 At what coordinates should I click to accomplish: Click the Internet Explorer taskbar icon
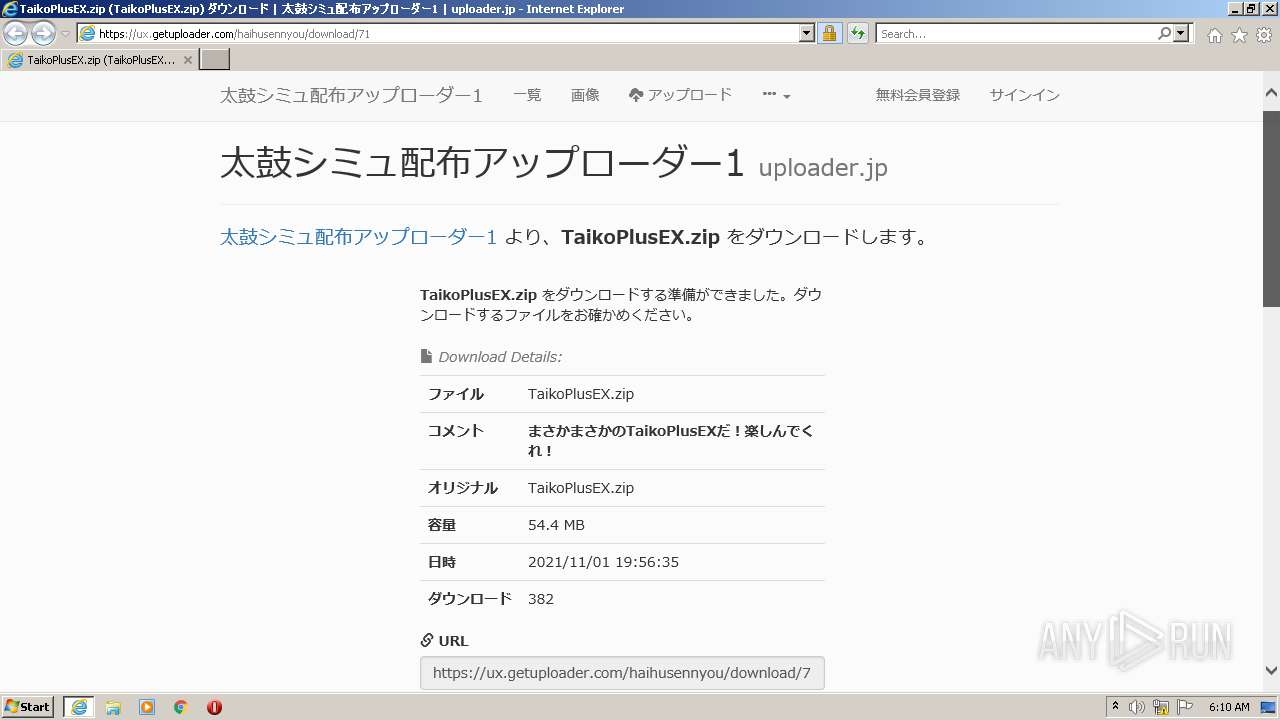point(79,707)
